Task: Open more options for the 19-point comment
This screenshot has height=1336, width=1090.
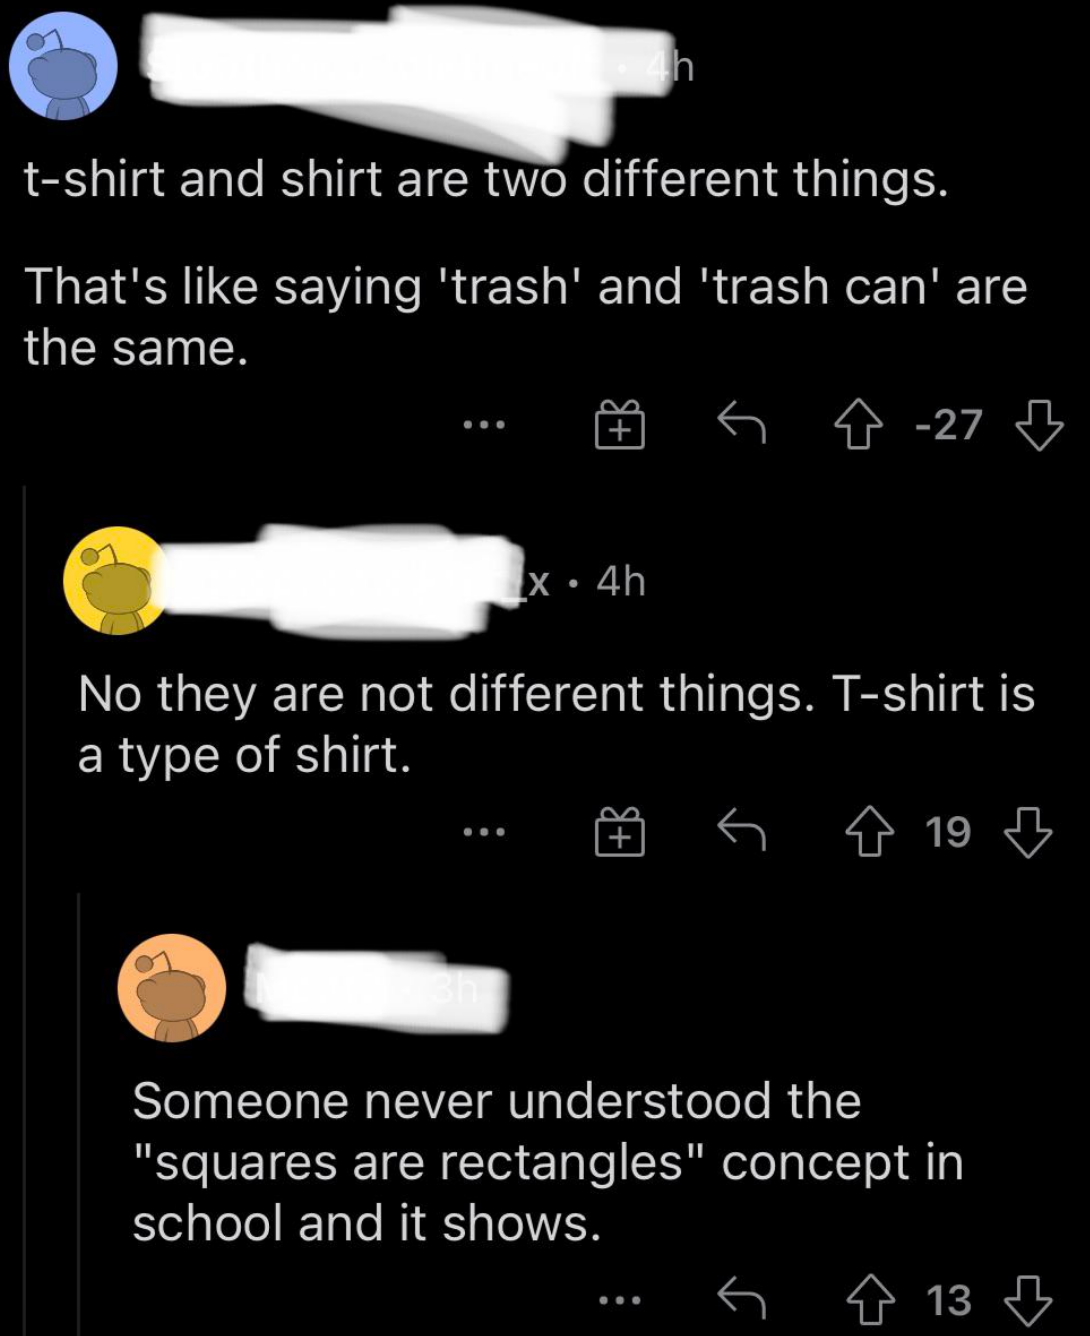Action: point(484,831)
